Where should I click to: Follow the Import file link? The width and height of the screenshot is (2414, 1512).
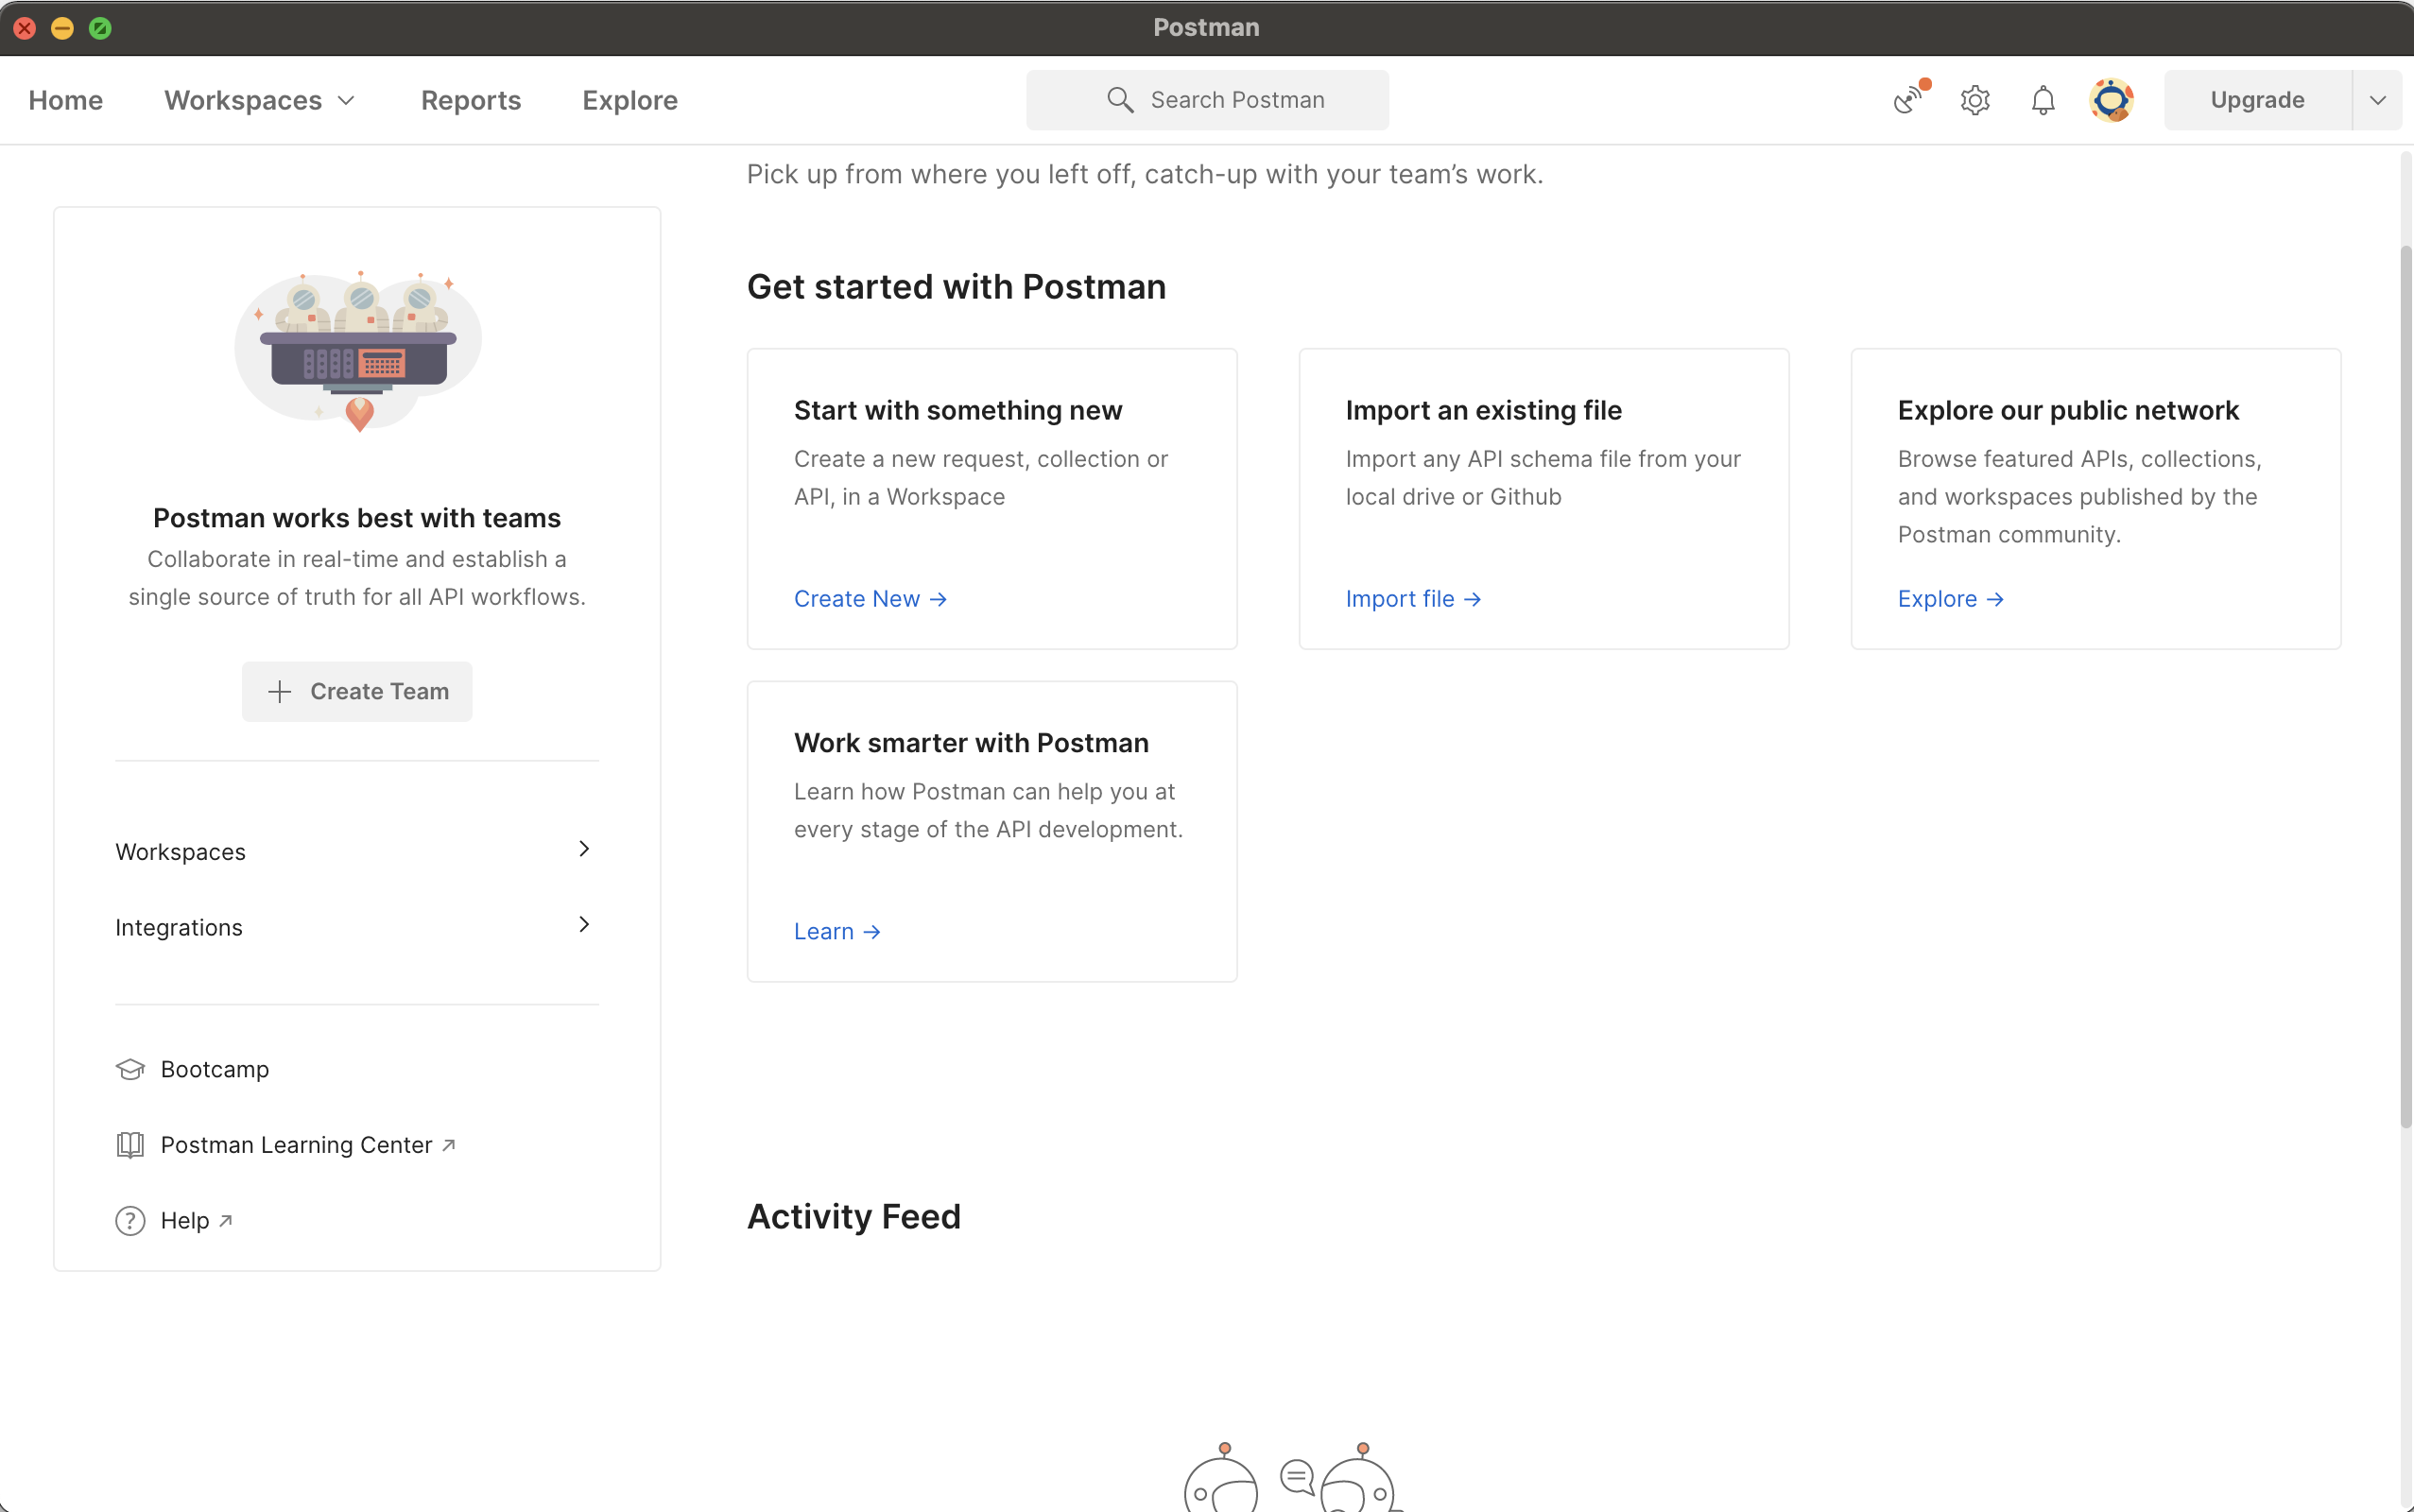1413,599
